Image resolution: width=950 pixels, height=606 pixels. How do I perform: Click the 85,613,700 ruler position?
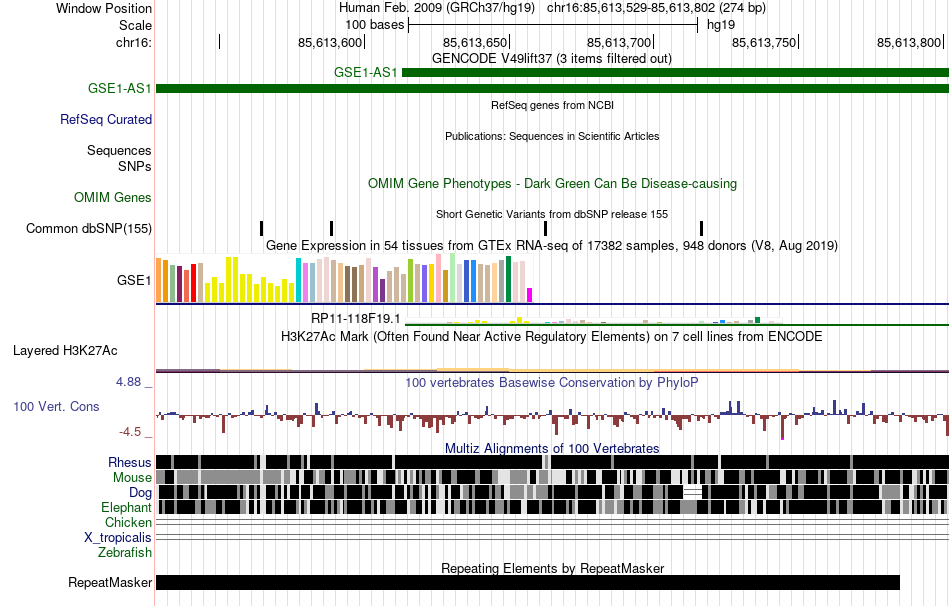620,42
